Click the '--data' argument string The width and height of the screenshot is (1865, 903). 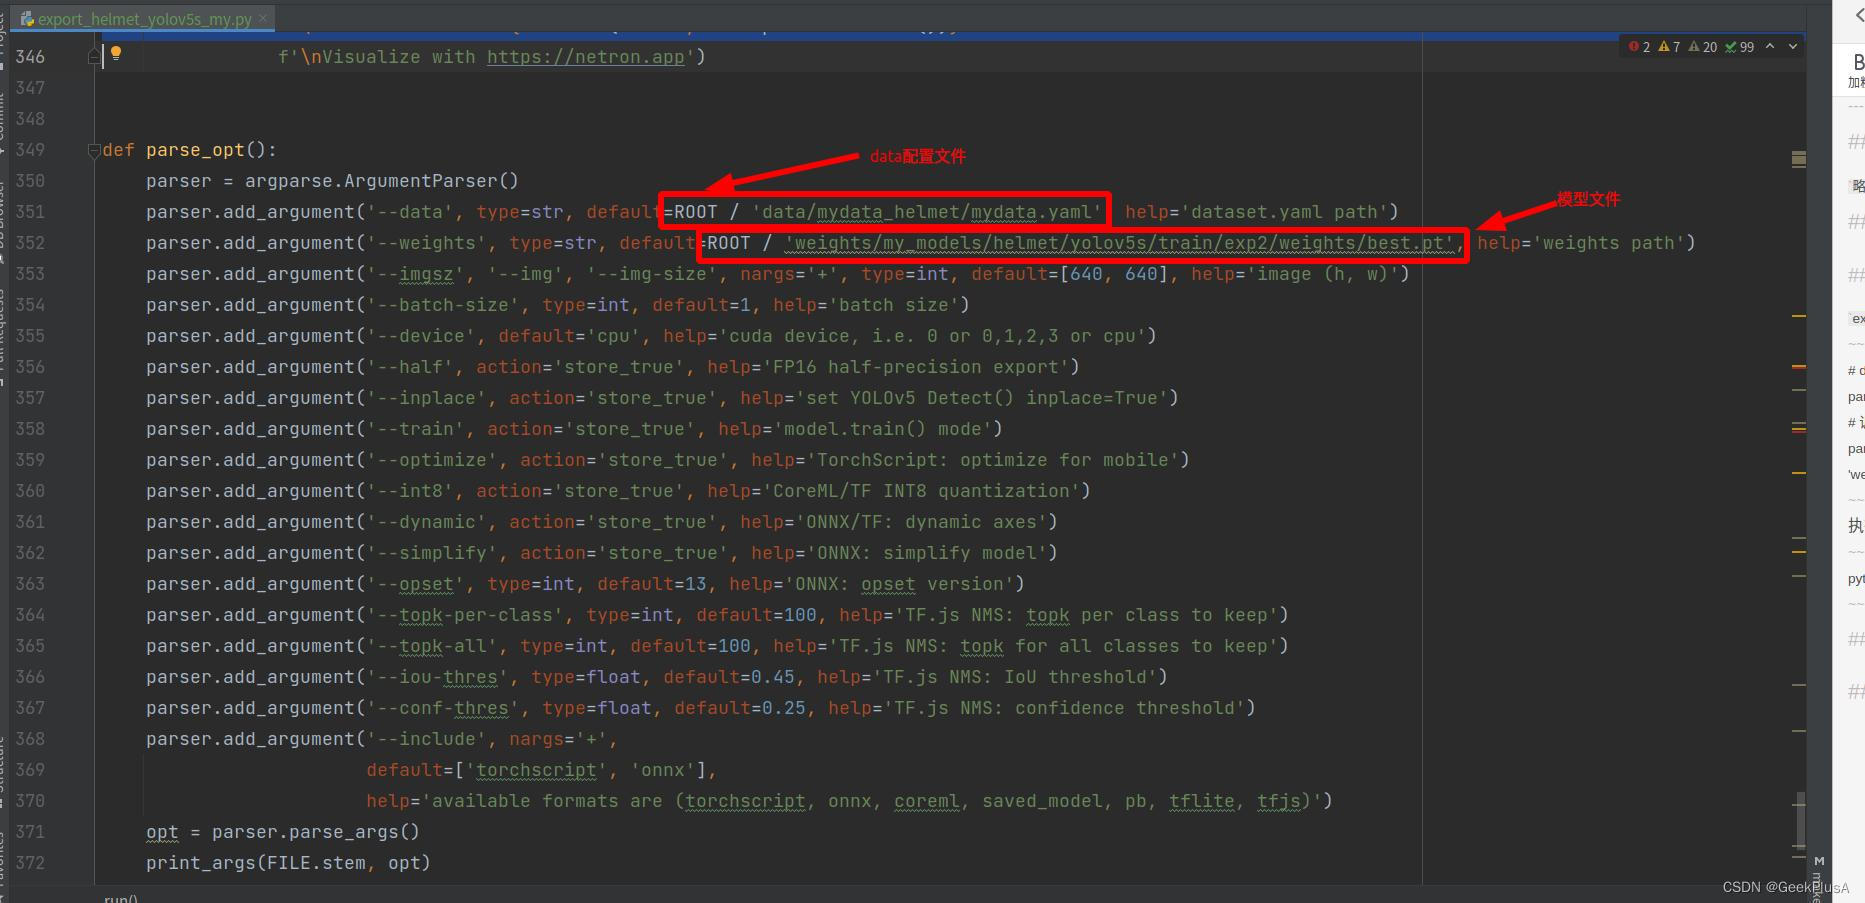(x=410, y=212)
